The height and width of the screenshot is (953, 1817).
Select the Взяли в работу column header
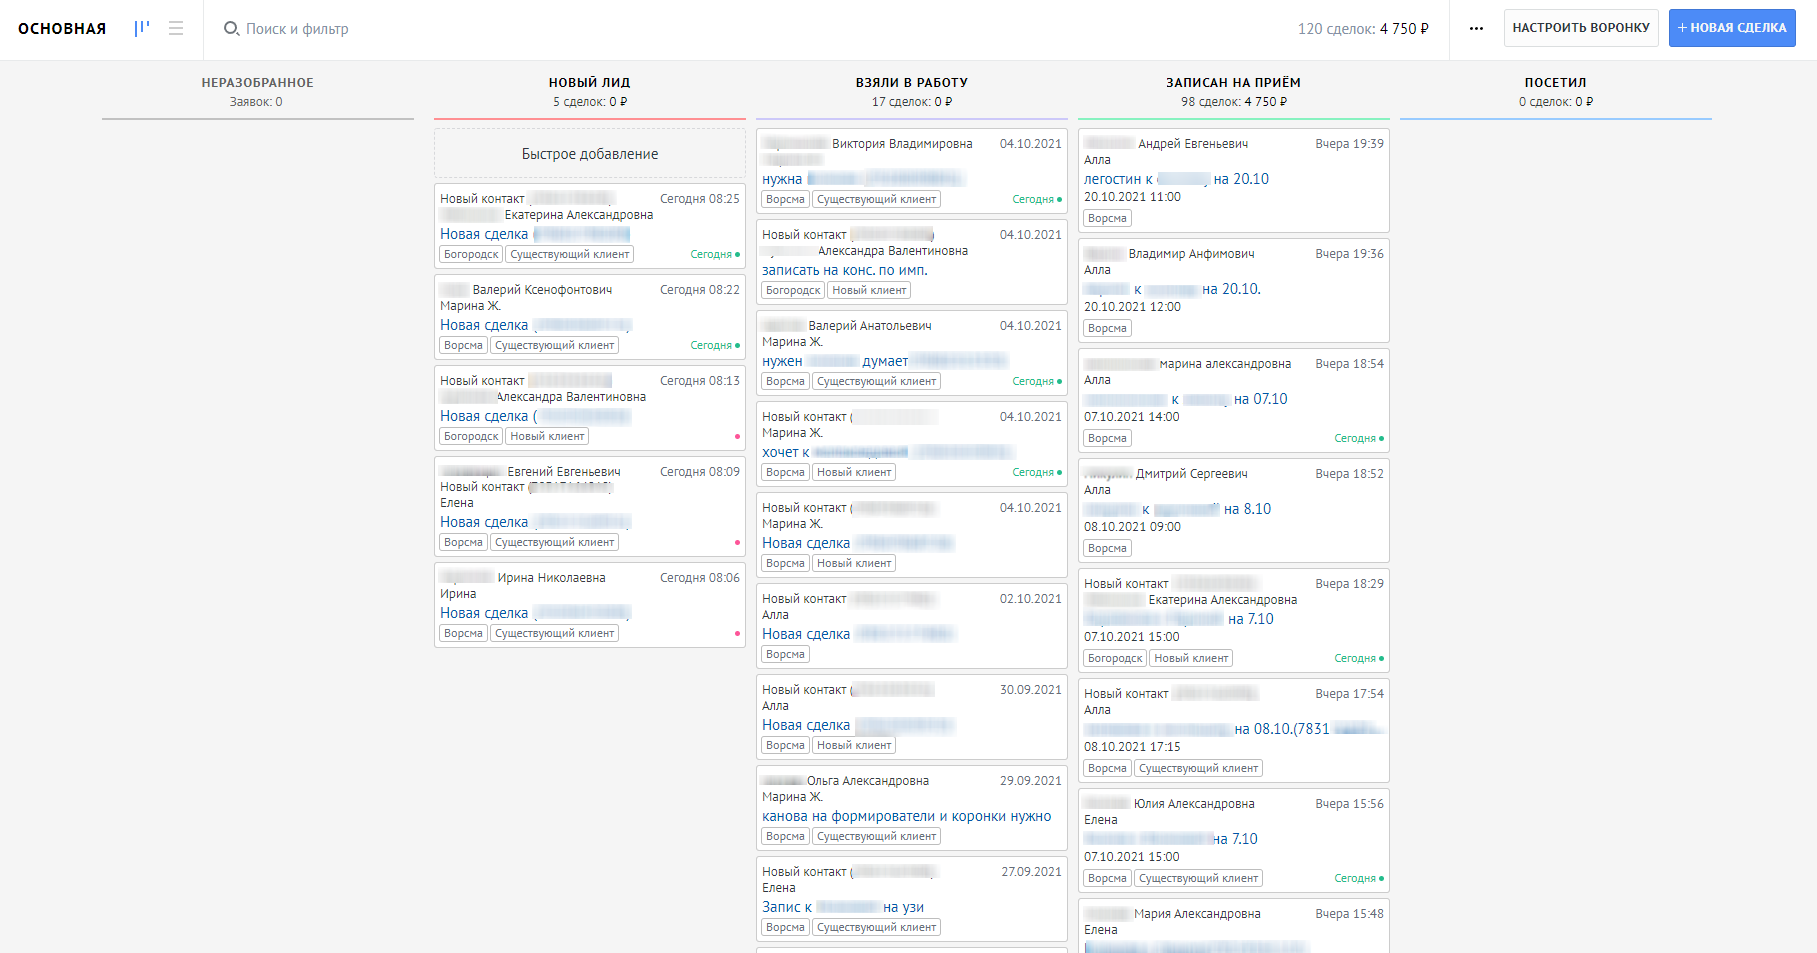click(912, 83)
